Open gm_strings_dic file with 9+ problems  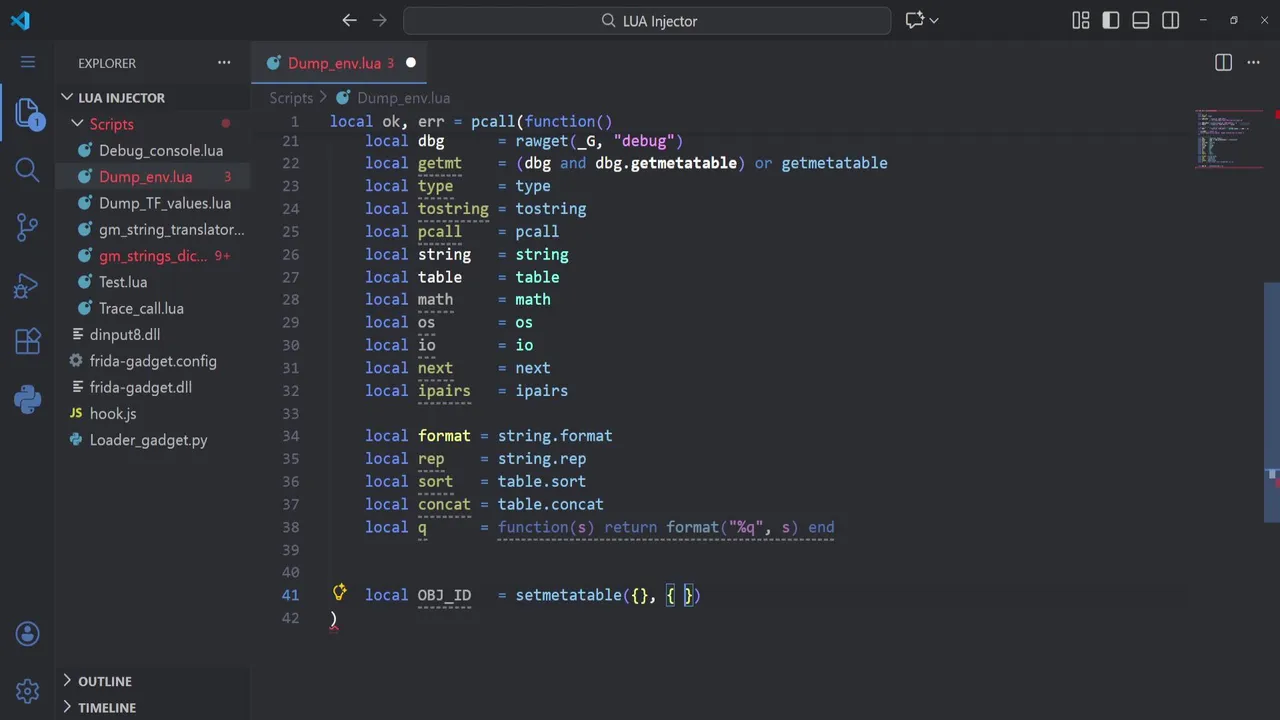coord(152,256)
